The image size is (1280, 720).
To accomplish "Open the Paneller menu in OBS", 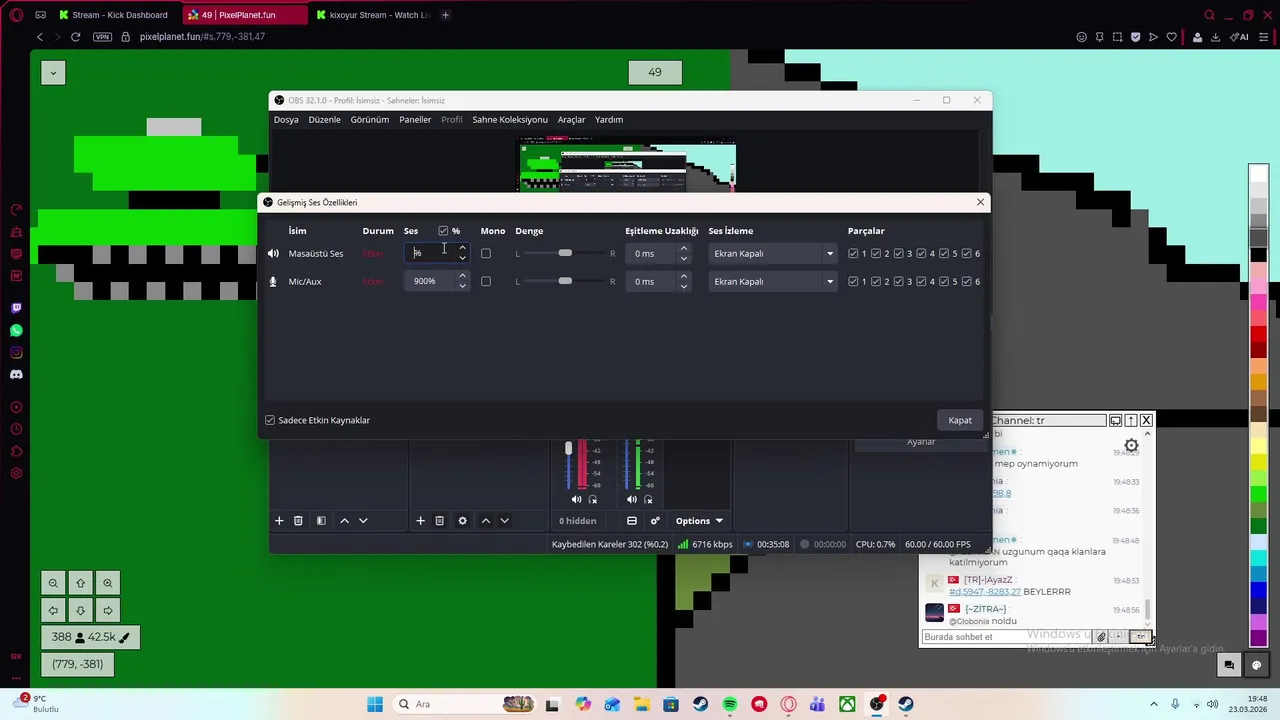I will pyautogui.click(x=415, y=119).
